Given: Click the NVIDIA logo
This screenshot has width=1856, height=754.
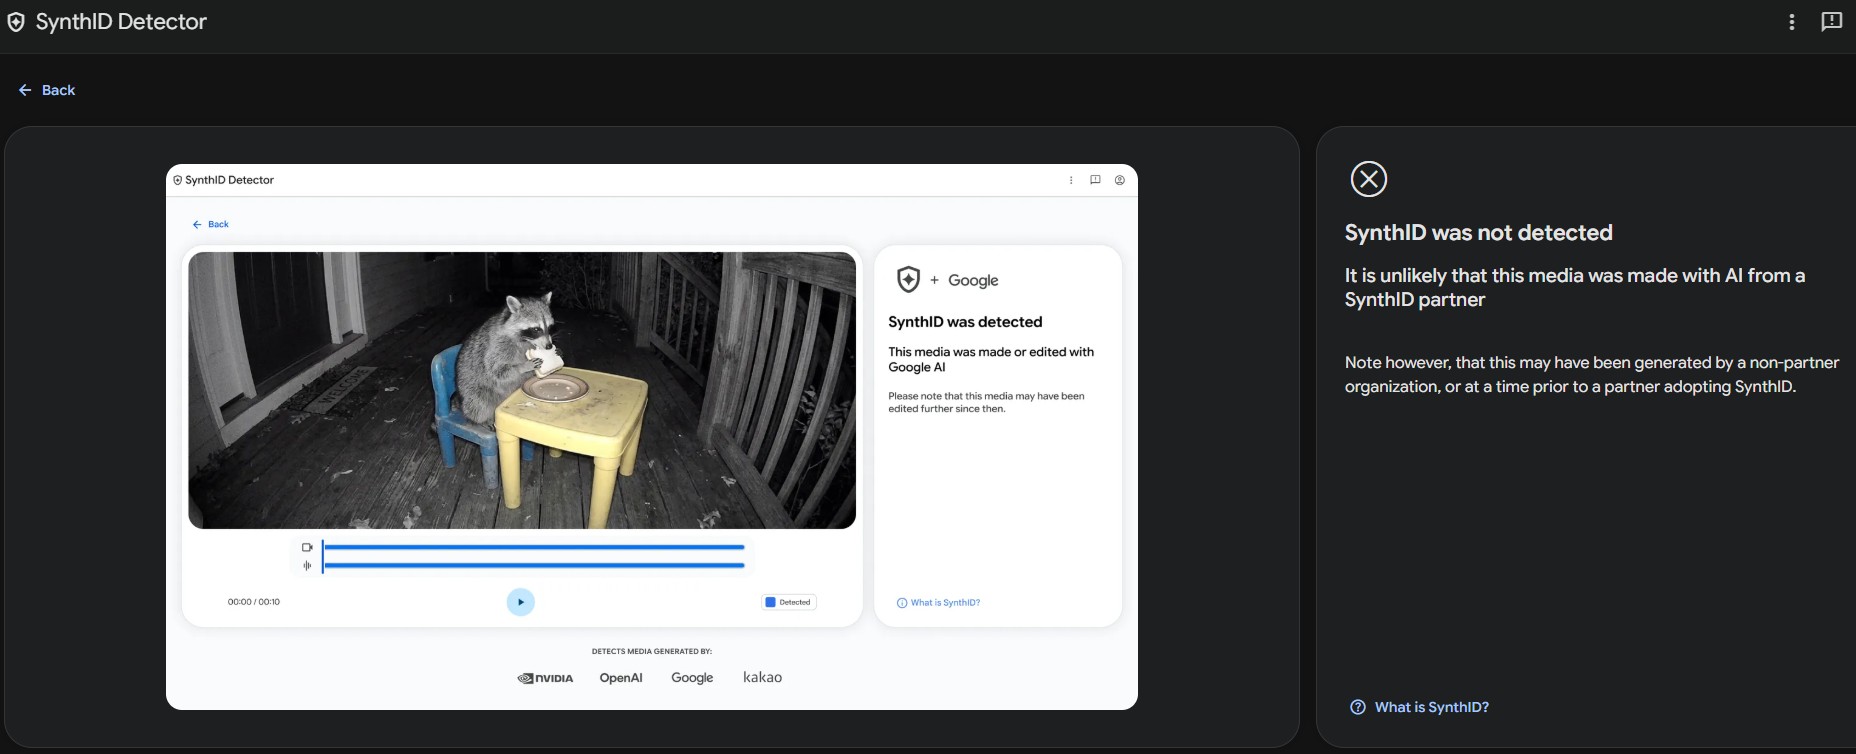Looking at the screenshot, I should click(x=545, y=678).
